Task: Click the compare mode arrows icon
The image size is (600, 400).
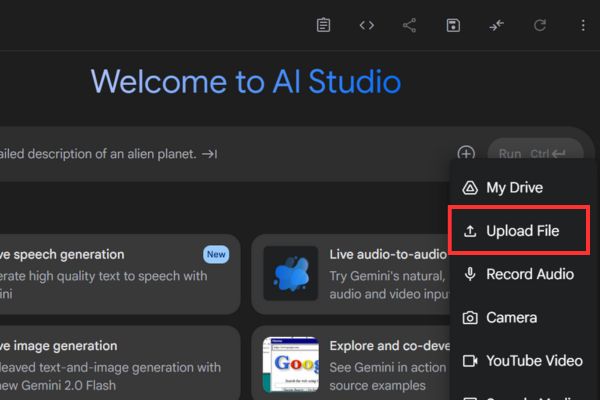Action: point(496,25)
